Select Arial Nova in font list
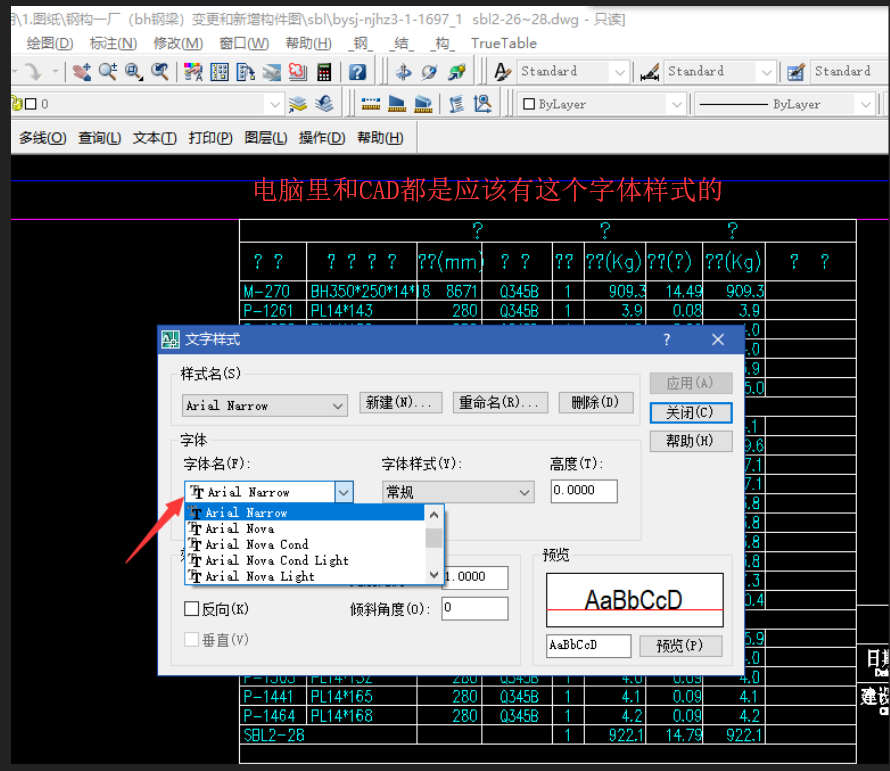Screen dimensions: 890x771 pos(305,529)
